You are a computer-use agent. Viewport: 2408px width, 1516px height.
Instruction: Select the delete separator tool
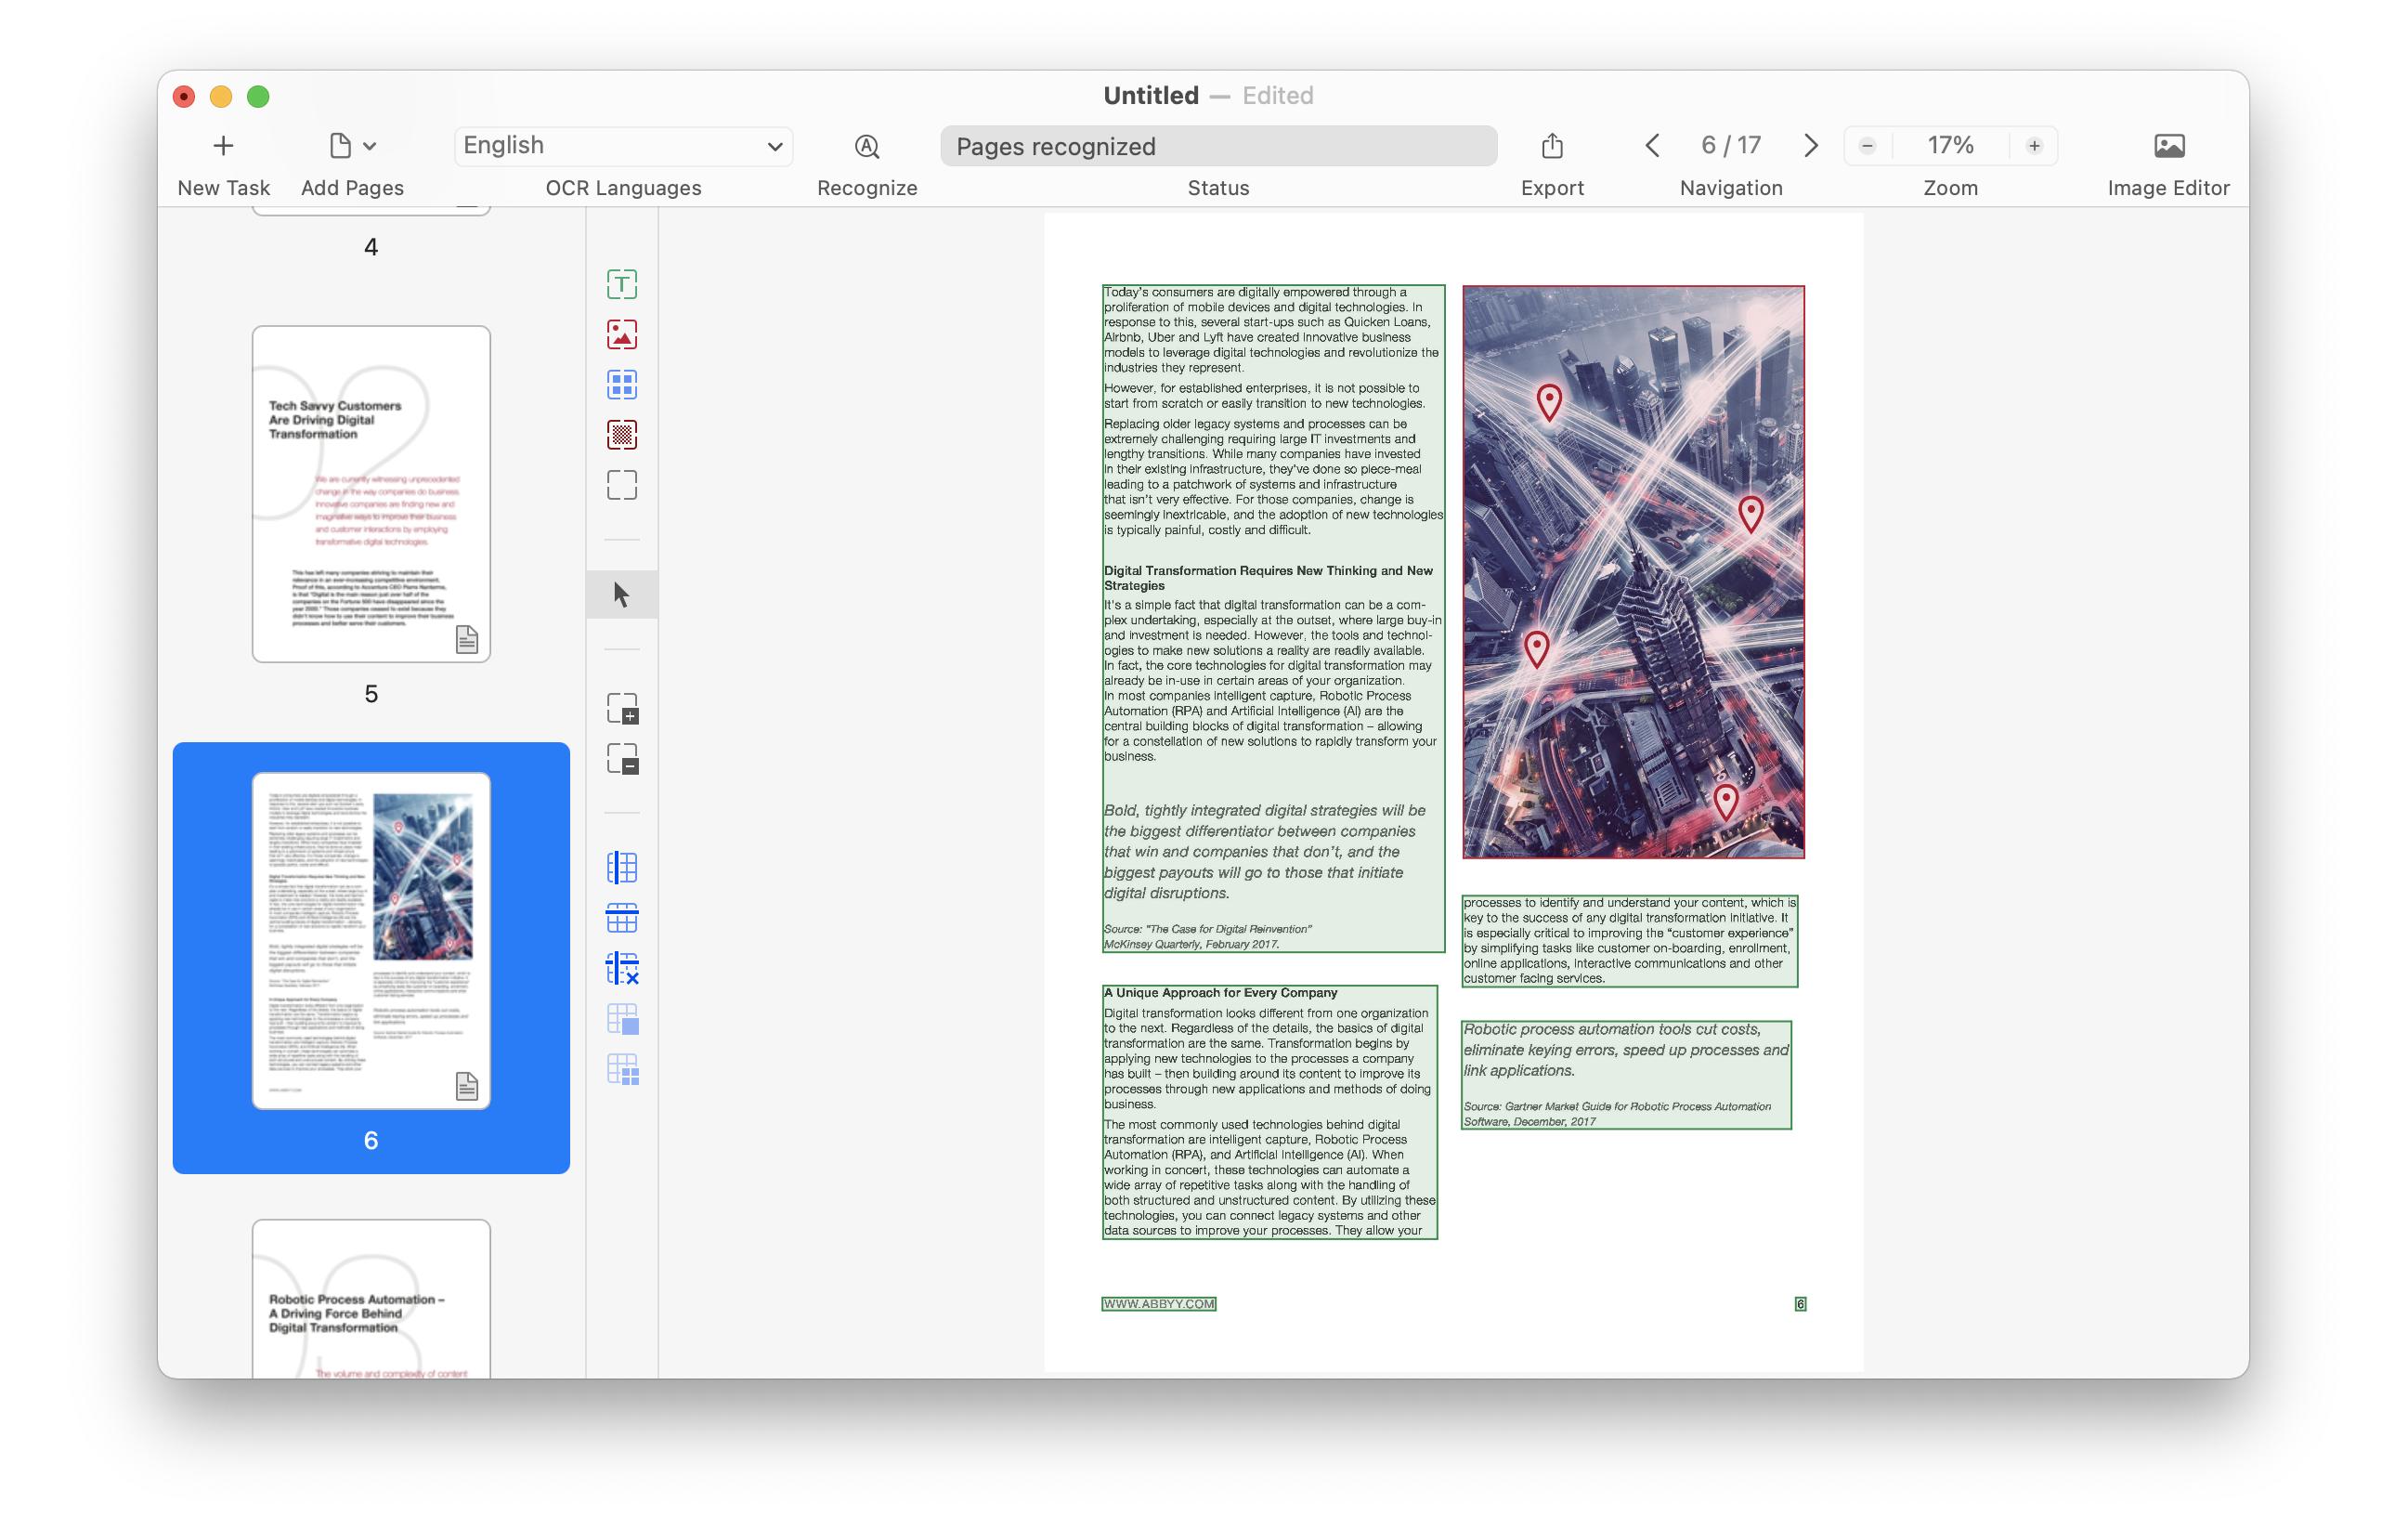click(x=621, y=968)
